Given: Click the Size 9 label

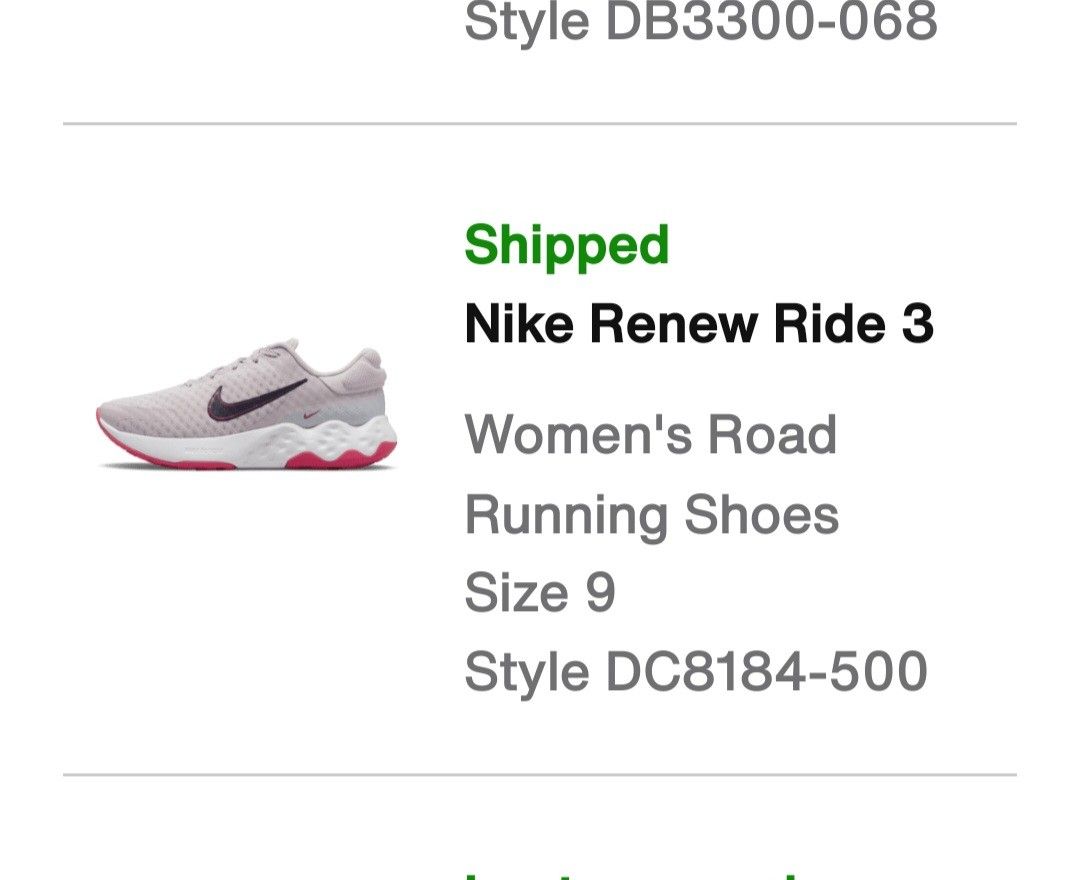Looking at the screenshot, I should 539,593.
